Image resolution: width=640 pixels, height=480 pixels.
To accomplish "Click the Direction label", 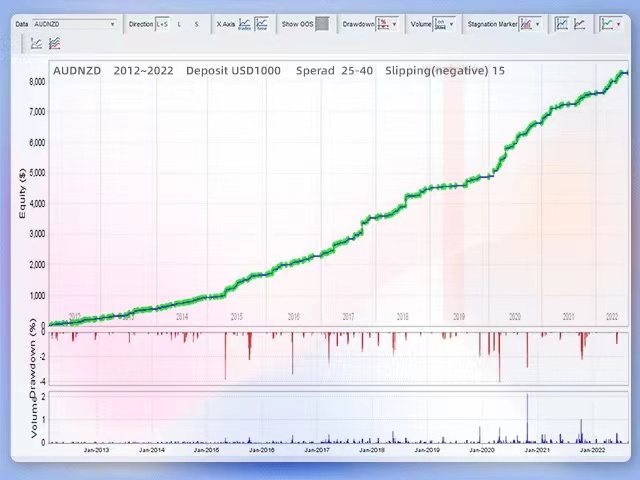I will point(140,24).
